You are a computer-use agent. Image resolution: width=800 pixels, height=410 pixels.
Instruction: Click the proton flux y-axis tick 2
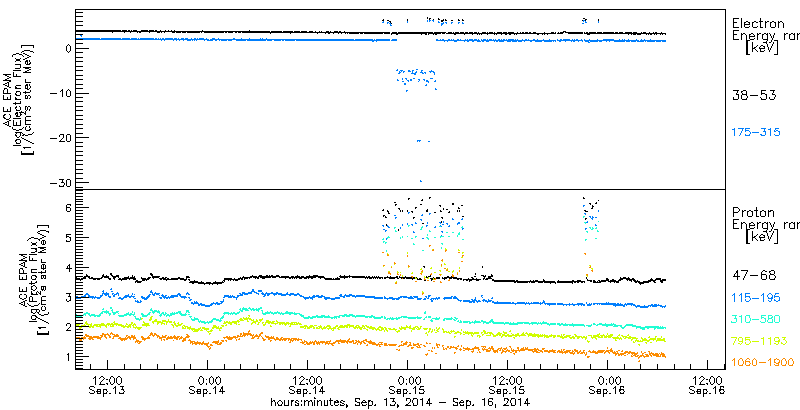[x=67, y=327]
